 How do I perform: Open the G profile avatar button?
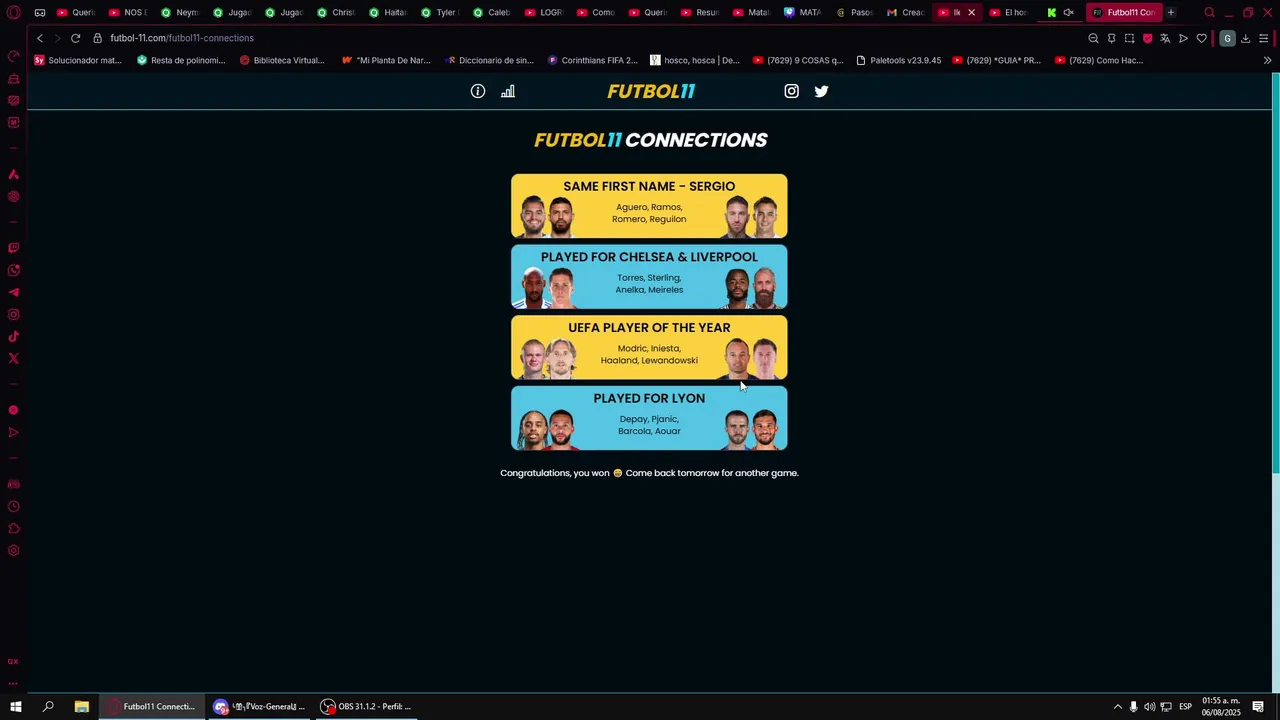[x=1227, y=38]
